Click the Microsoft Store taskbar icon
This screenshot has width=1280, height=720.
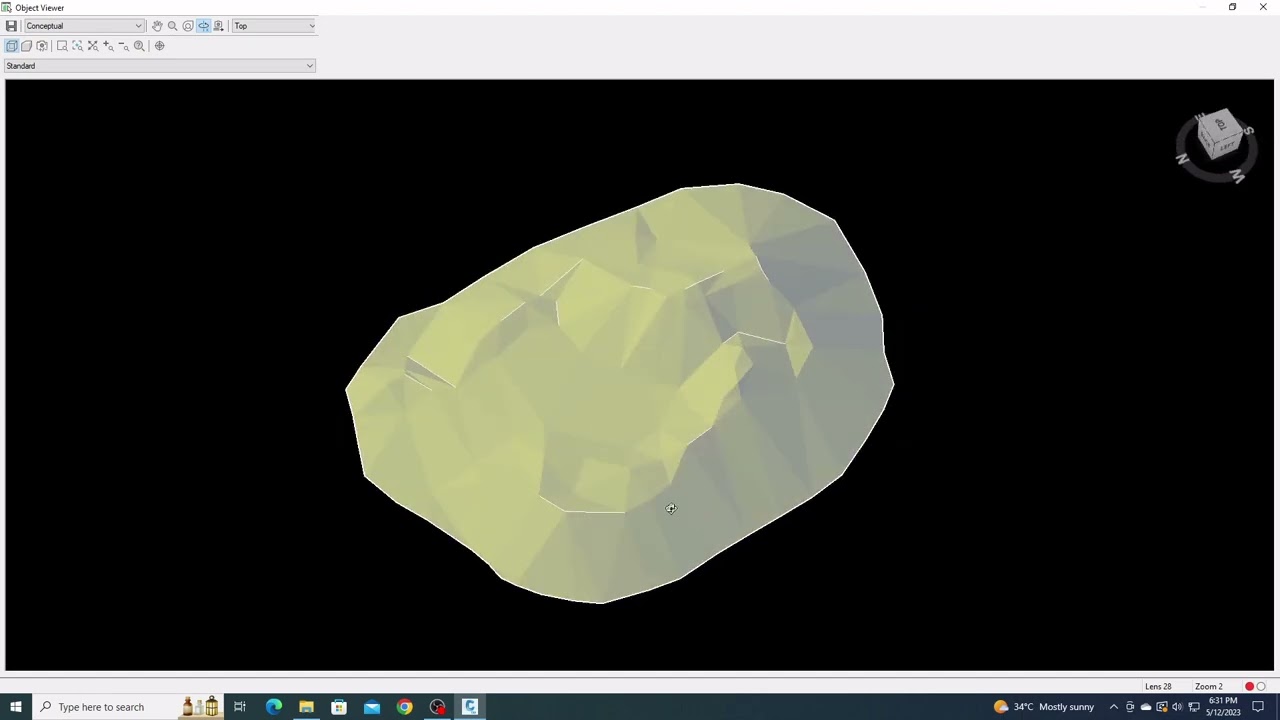[339, 707]
